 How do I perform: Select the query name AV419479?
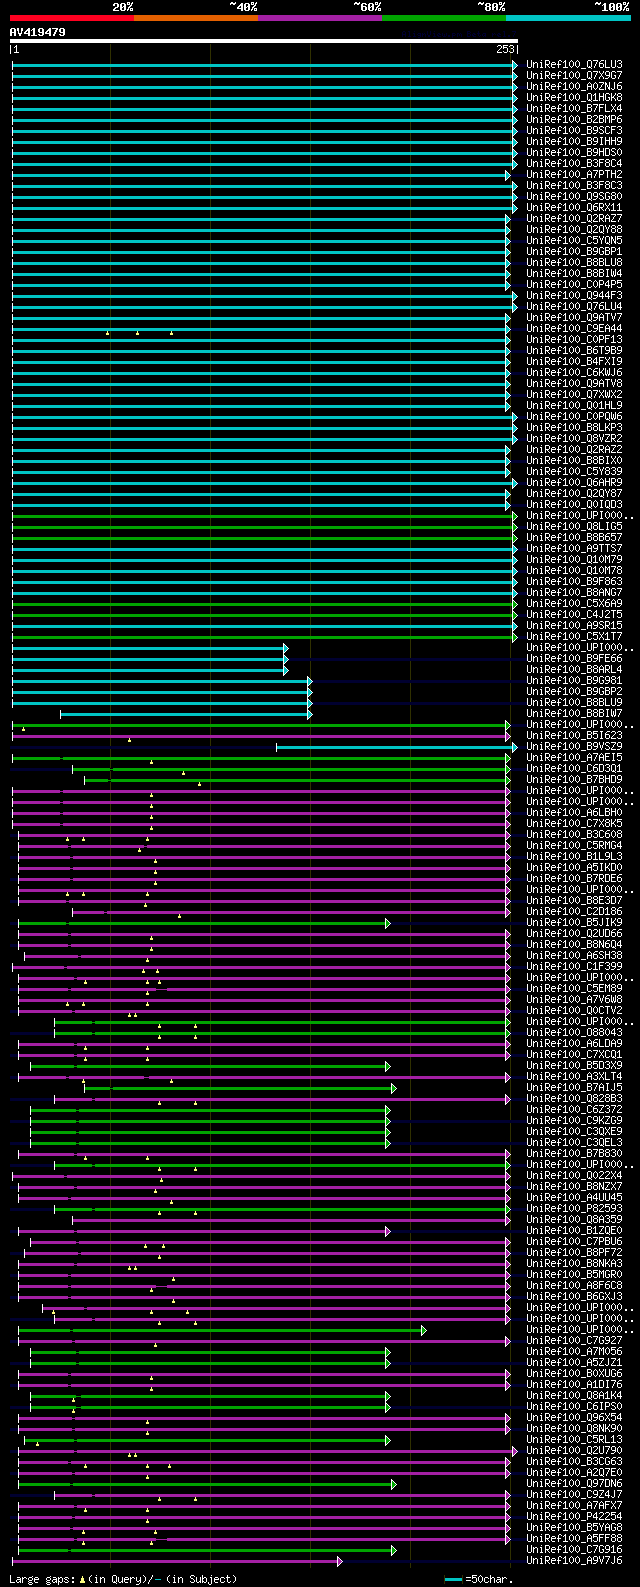point(38,32)
